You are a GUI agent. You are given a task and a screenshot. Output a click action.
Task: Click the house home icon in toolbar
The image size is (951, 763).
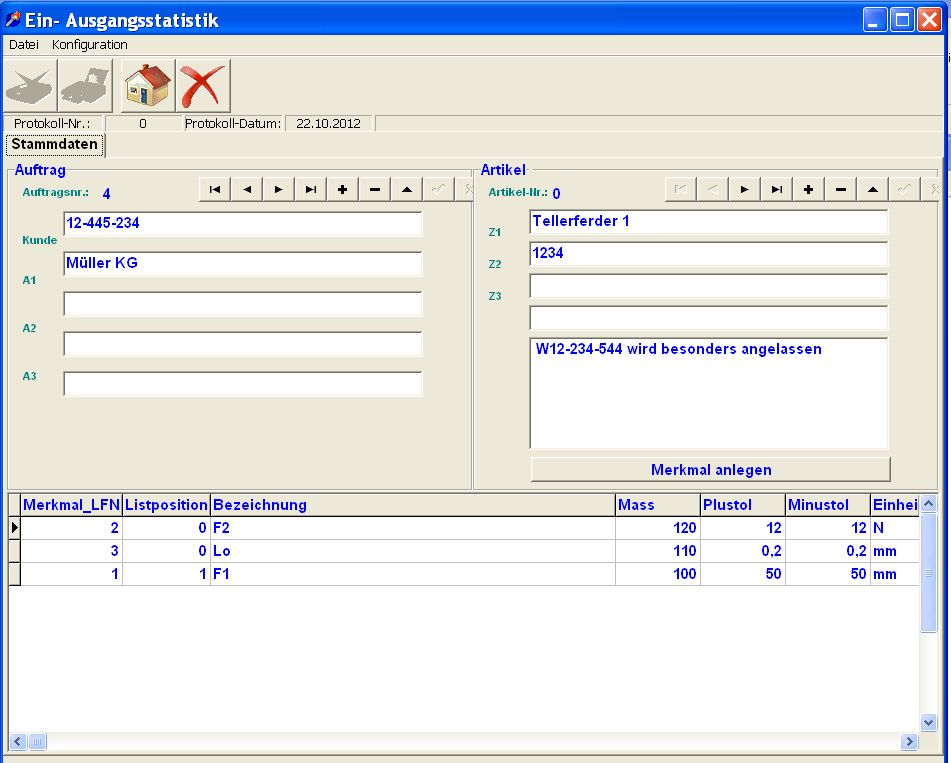tap(147, 86)
